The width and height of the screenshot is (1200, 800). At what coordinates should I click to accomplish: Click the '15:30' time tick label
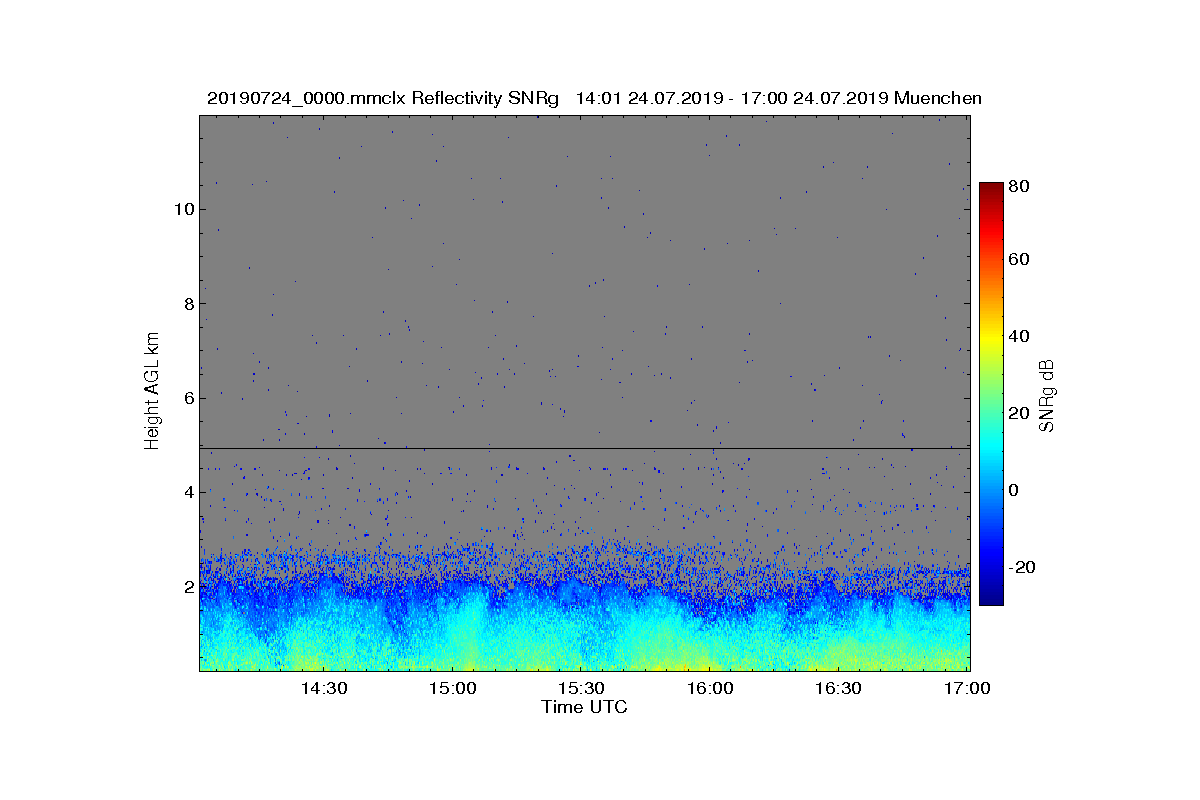[581, 688]
